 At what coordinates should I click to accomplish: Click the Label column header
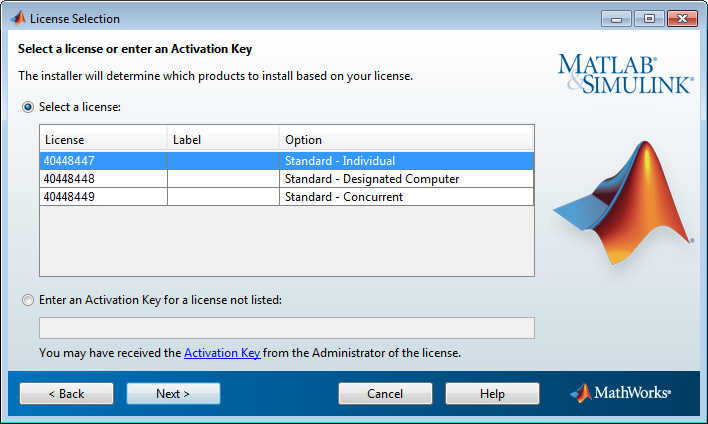point(223,140)
